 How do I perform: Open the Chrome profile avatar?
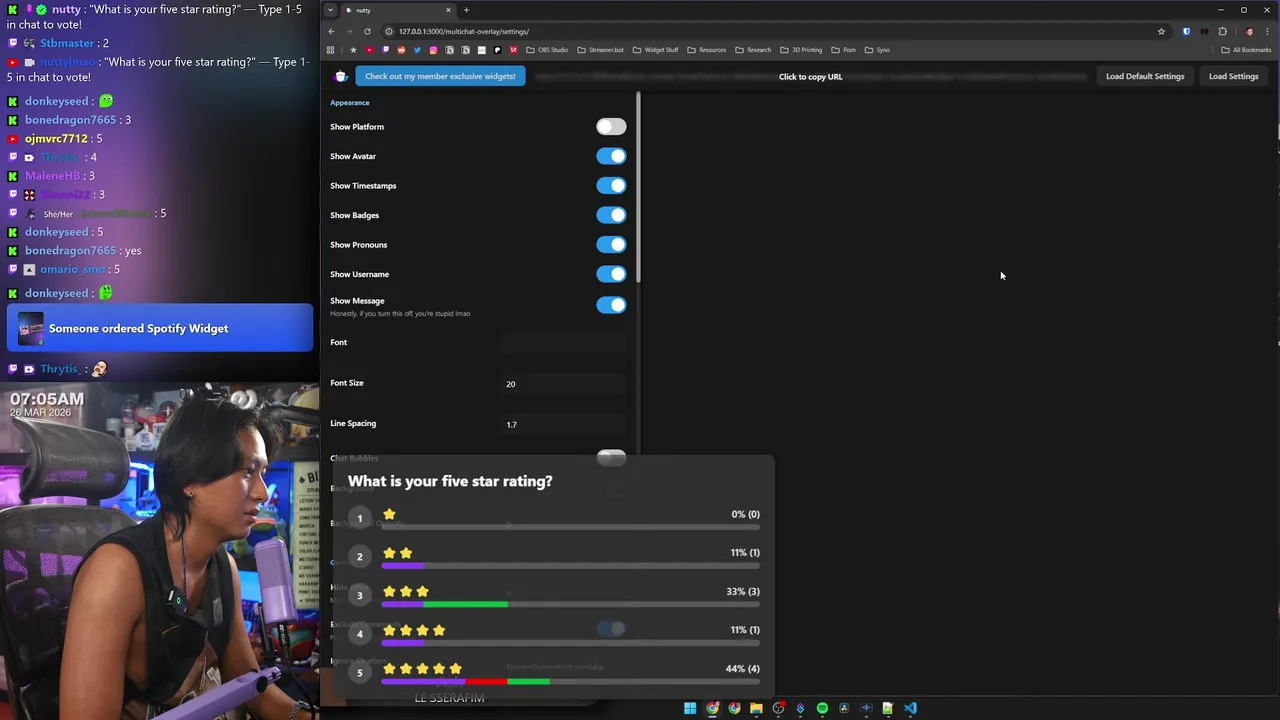pos(1249,31)
